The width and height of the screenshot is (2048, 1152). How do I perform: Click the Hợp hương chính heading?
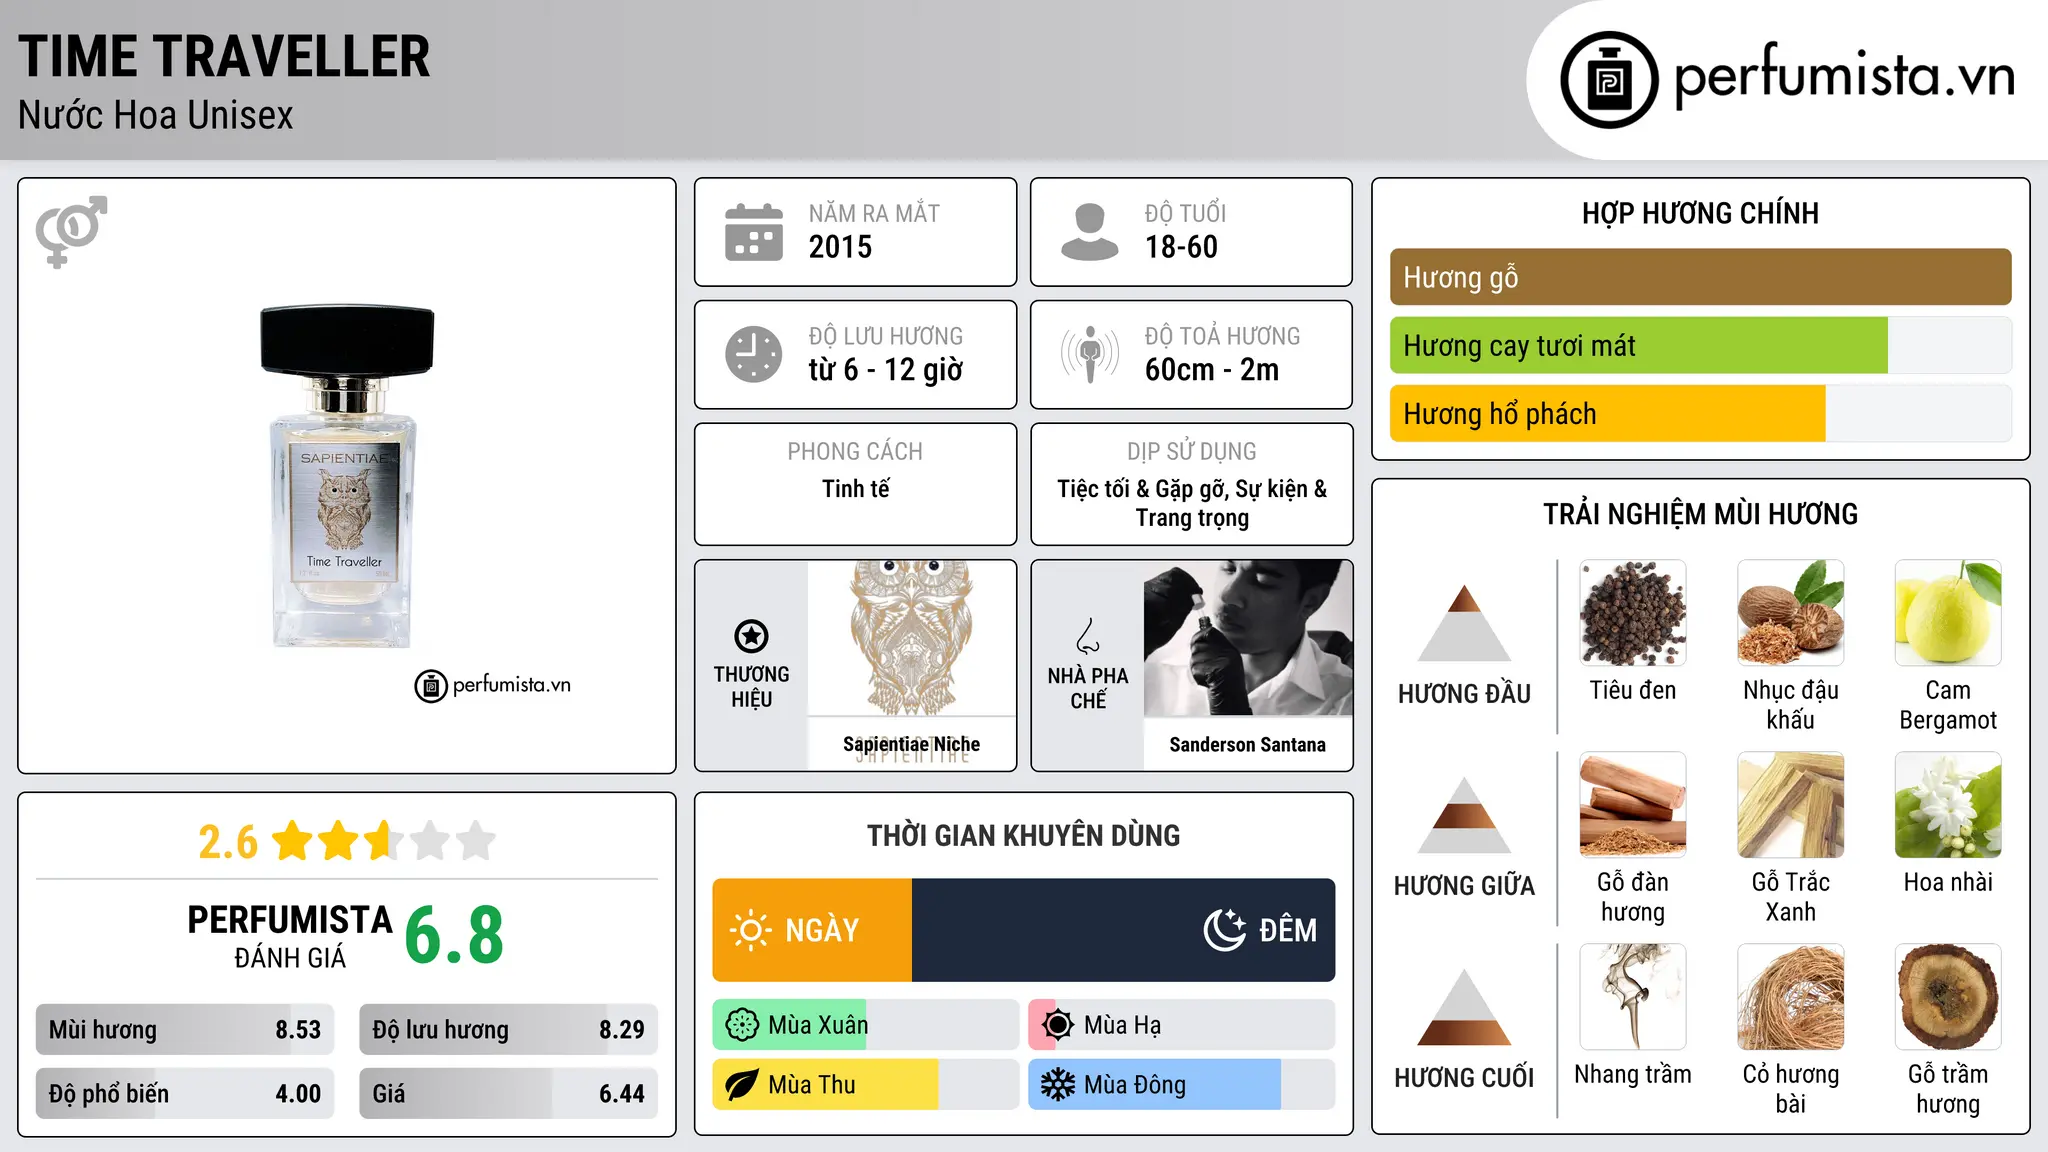coord(1700,214)
